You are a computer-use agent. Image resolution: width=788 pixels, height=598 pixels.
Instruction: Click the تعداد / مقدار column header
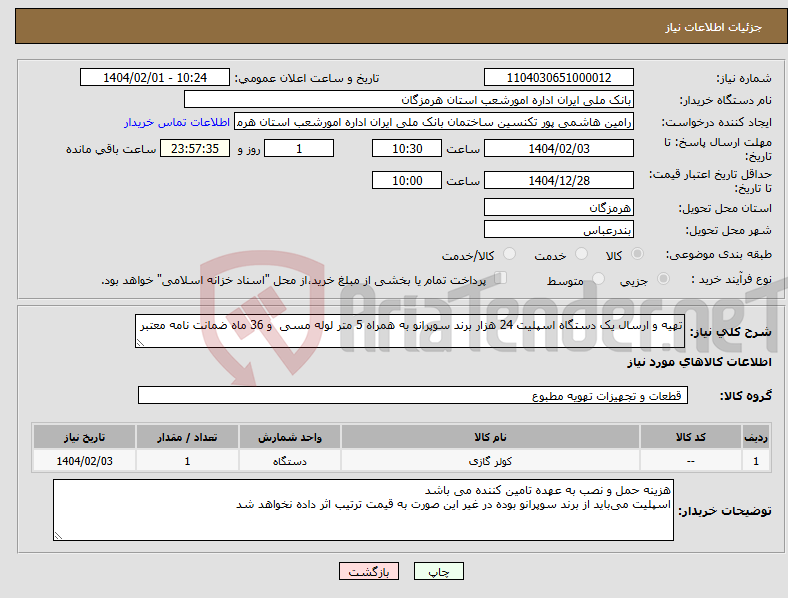coord(187,437)
